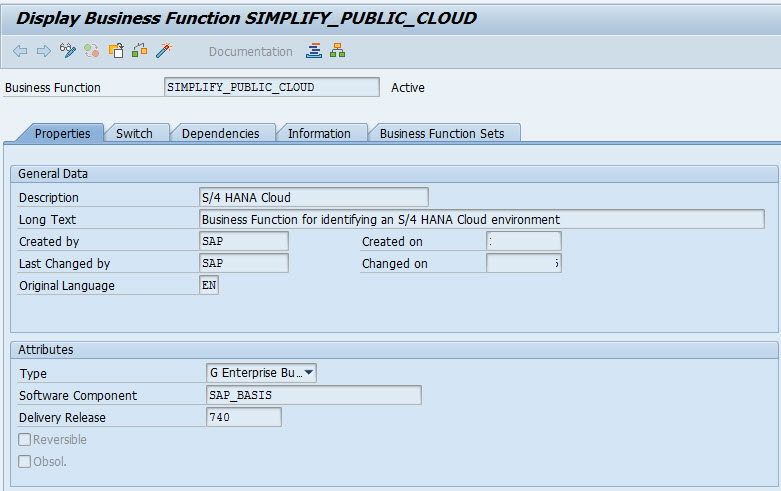This screenshot has width=781, height=491.
Task: Click the where-used list icon
Action: coord(139,50)
